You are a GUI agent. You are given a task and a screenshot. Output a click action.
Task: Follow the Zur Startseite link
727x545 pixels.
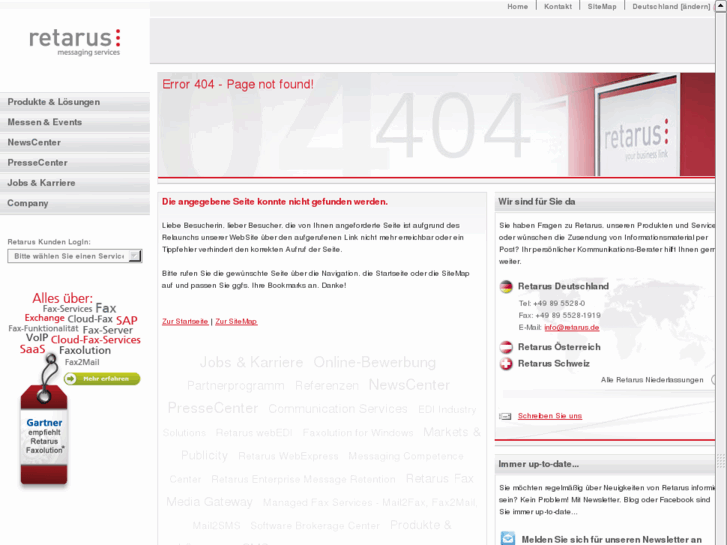[185, 321]
